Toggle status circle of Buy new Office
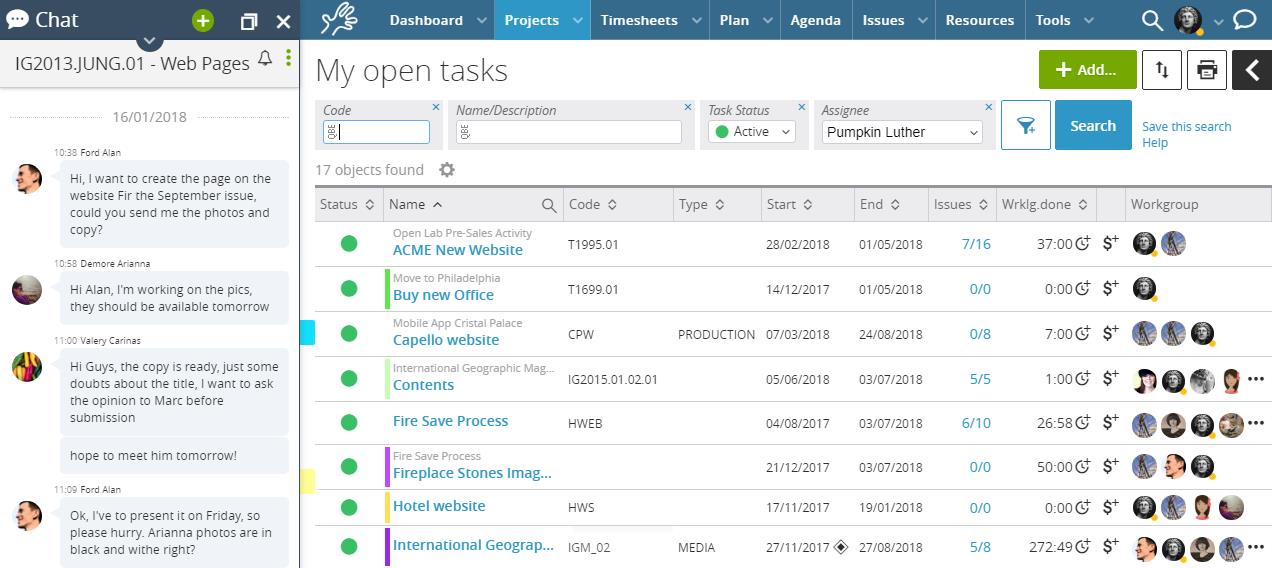Image resolution: width=1272 pixels, height=568 pixels. coord(349,289)
